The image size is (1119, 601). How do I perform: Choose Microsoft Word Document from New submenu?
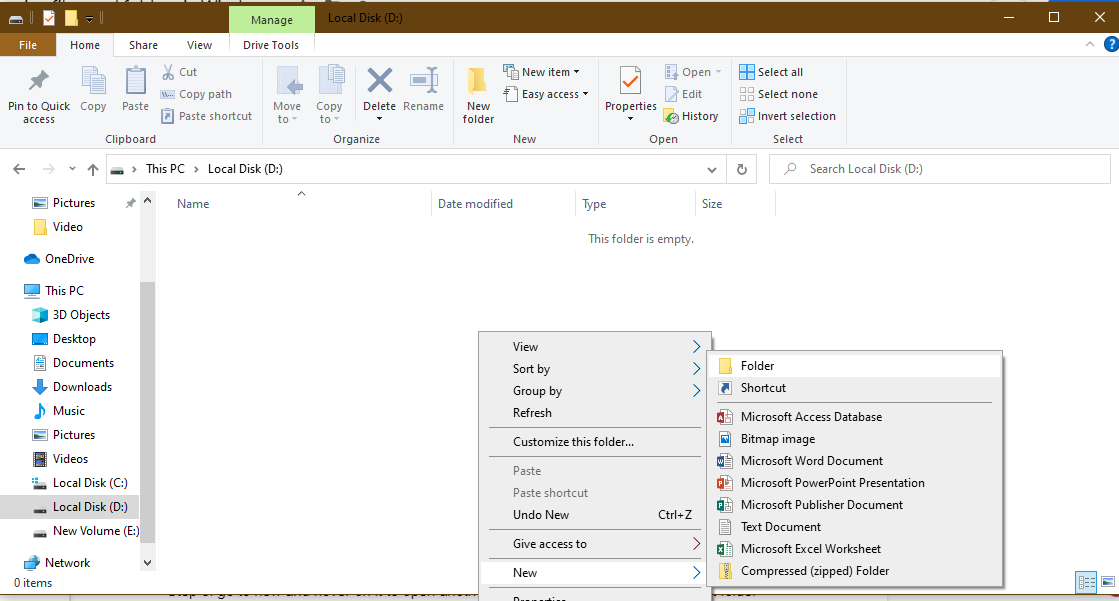[811, 461]
